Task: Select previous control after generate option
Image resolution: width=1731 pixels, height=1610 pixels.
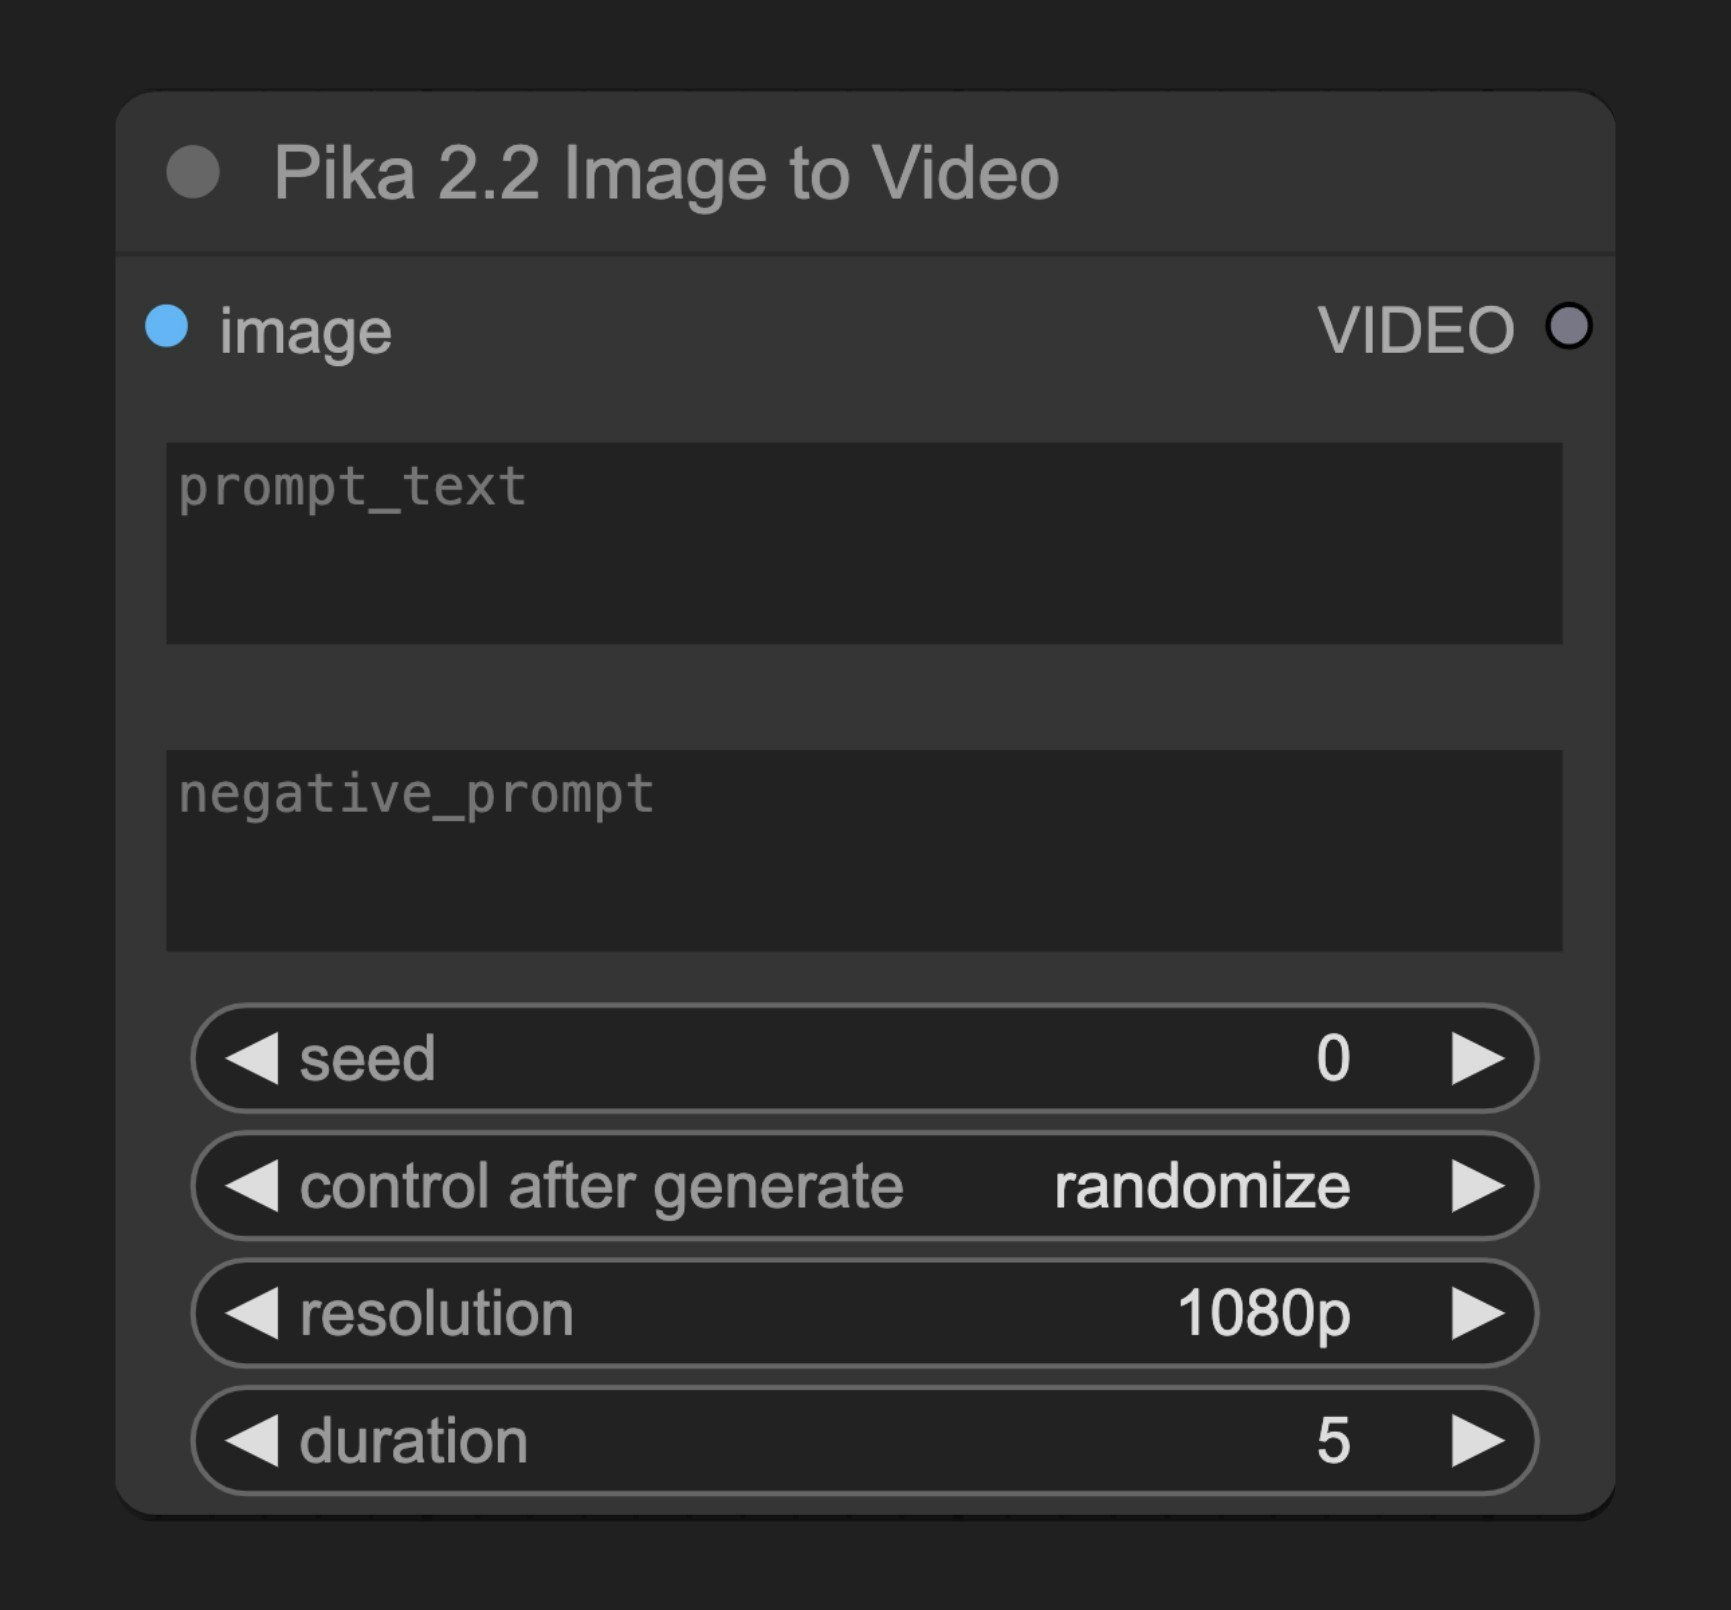Action: 252,1186
